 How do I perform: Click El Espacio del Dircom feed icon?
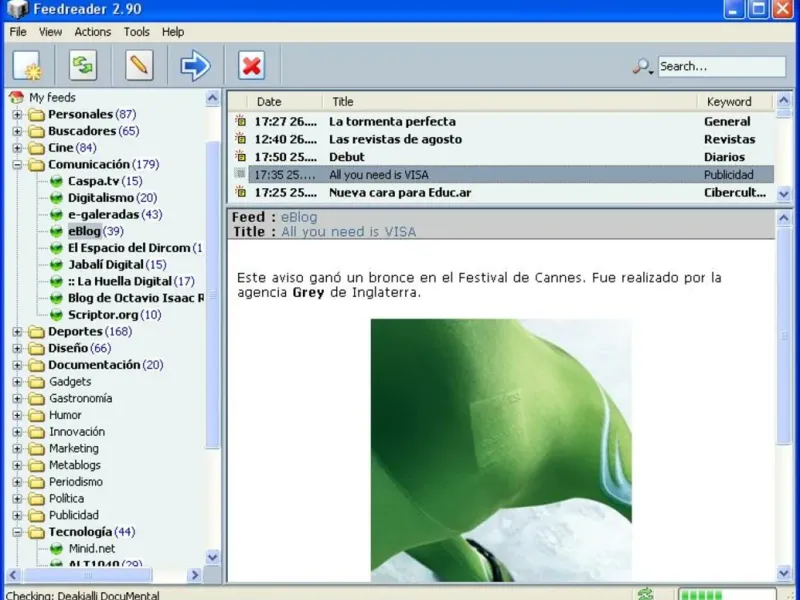[56, 248]
